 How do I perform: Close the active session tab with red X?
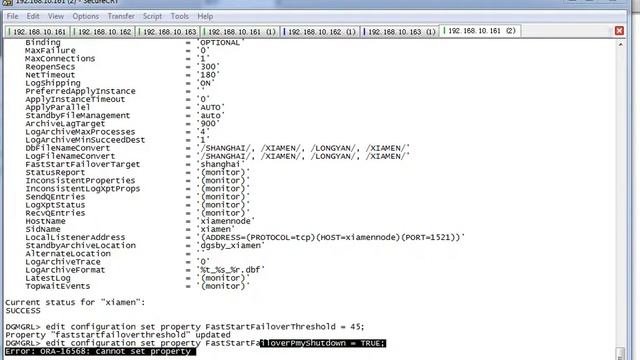coord(619,31)
